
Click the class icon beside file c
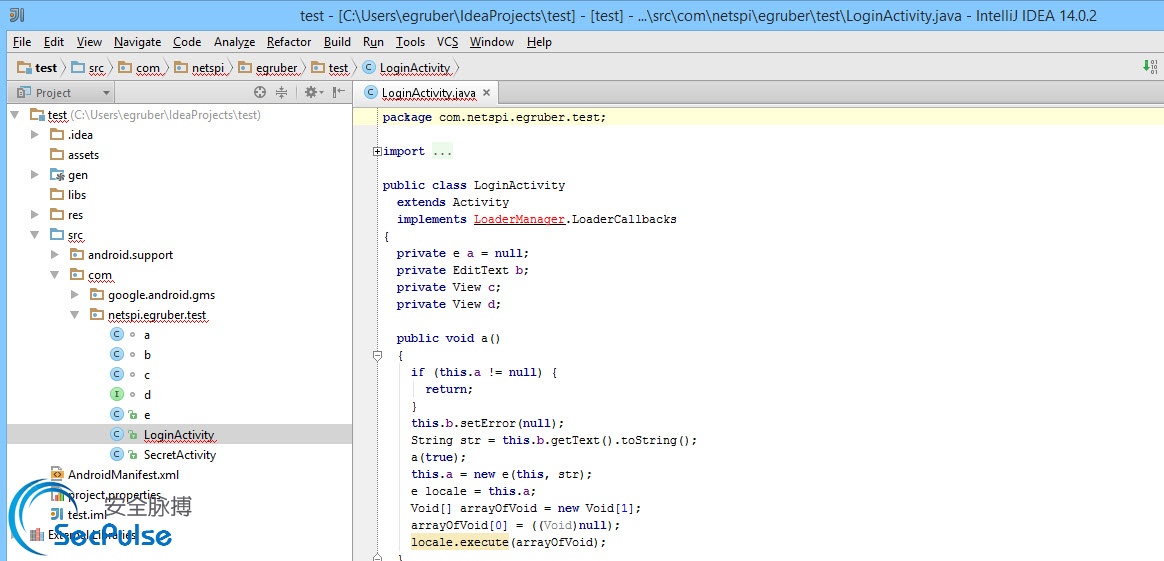point(117,375)
